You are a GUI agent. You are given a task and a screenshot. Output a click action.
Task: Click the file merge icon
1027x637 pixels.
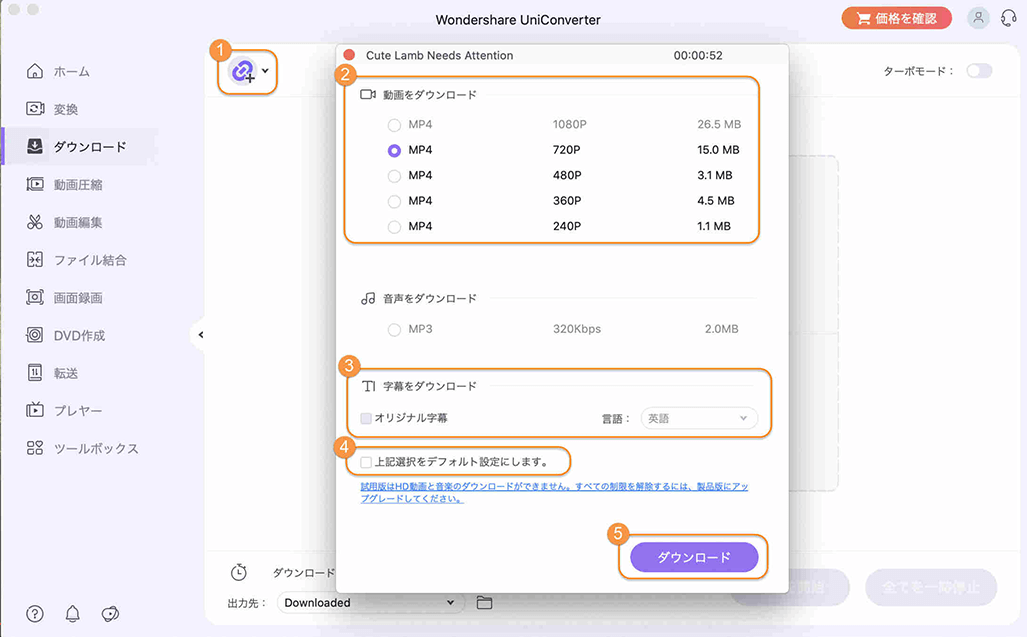point(35,259)
